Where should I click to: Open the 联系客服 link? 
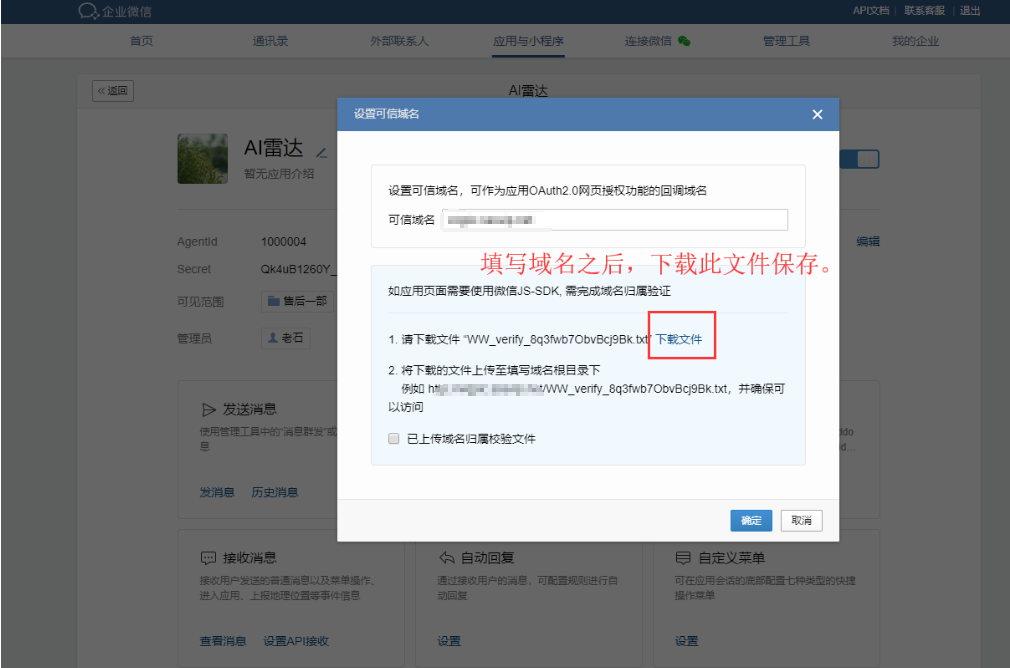924,10
